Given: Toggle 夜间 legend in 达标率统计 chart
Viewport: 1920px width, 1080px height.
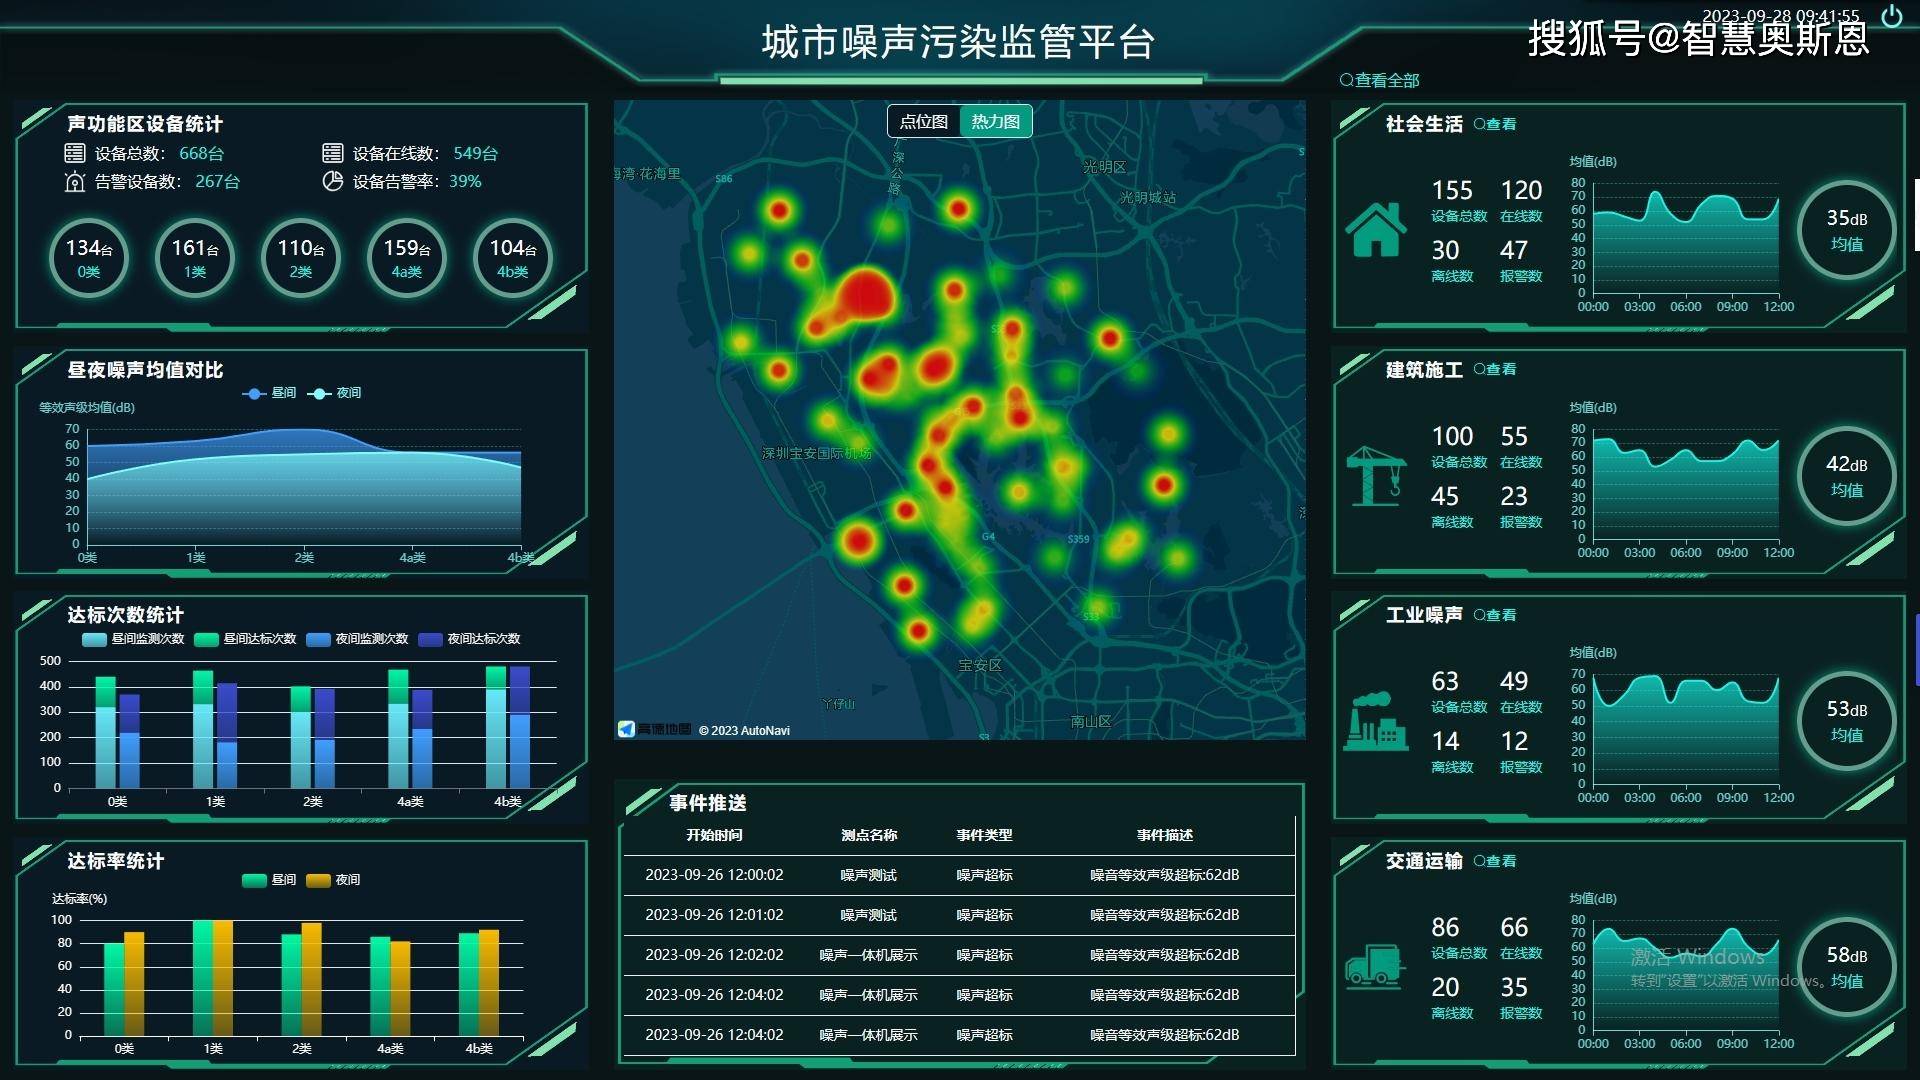Looking at the screenshot, I should pos(333,880).
